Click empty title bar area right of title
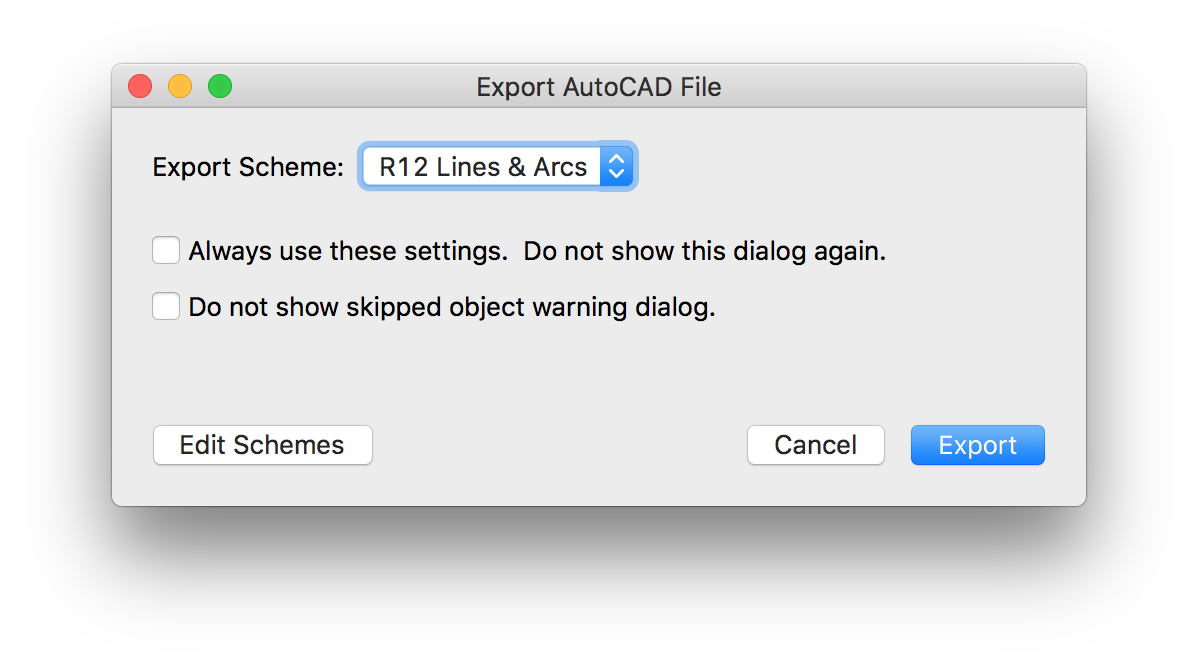 pos(900,87)
